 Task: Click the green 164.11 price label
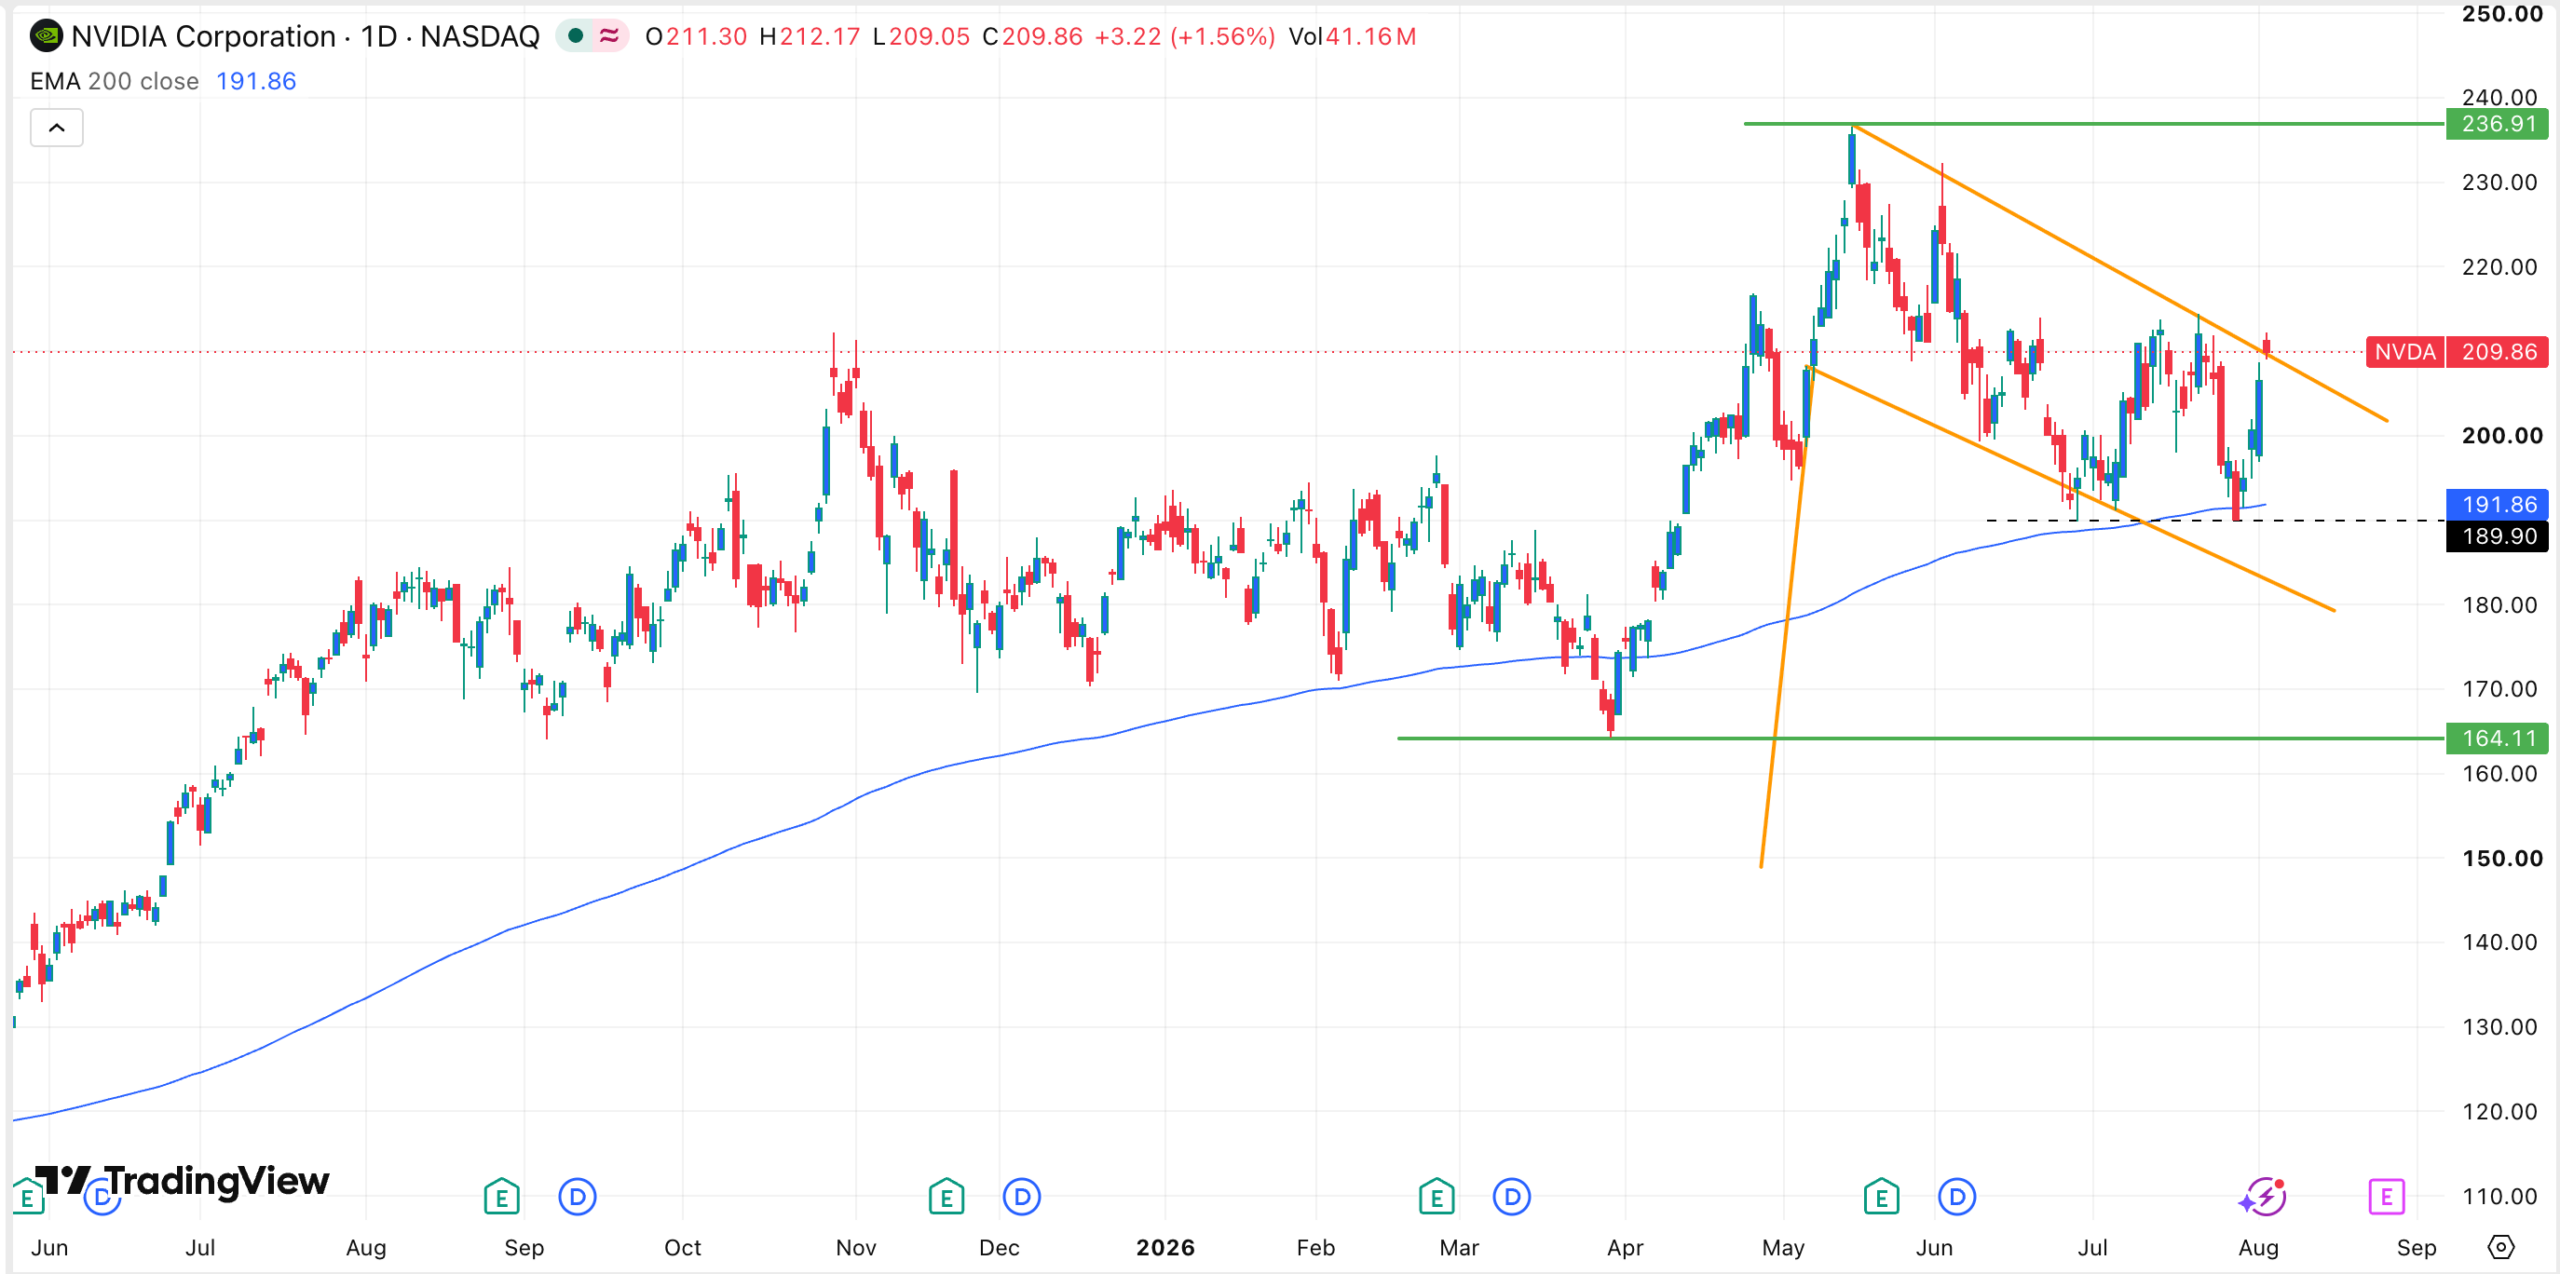(2497, 738)
